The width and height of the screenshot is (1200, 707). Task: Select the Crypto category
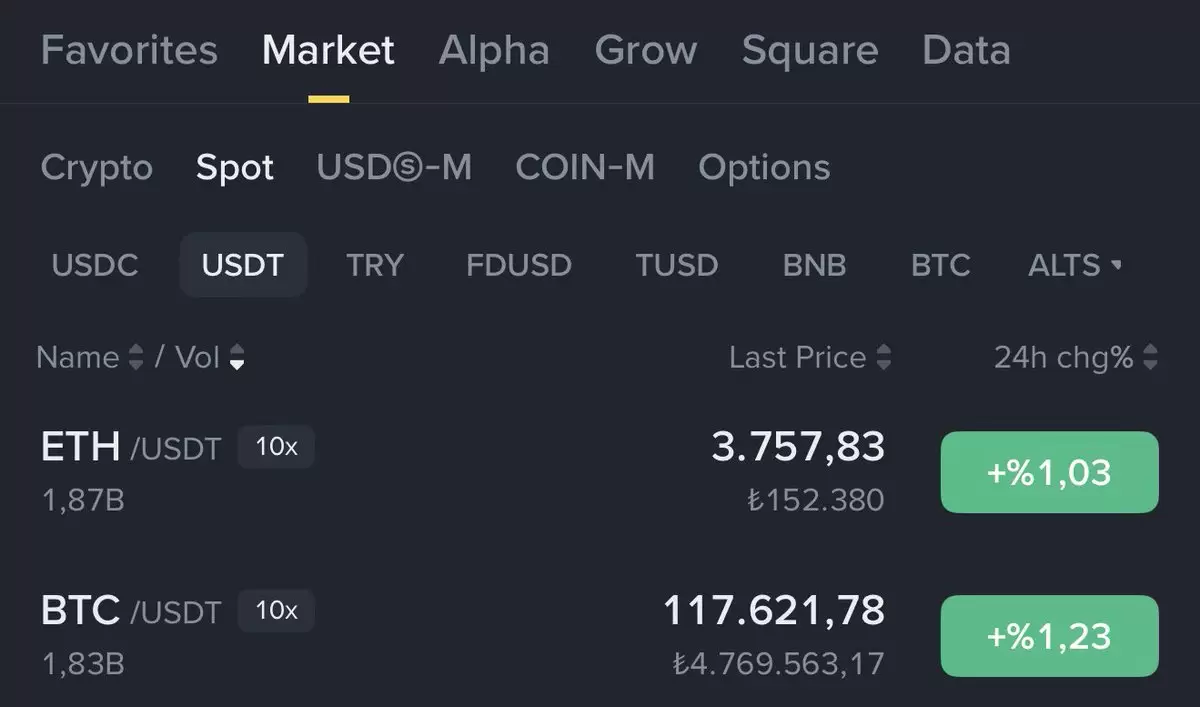97,167
